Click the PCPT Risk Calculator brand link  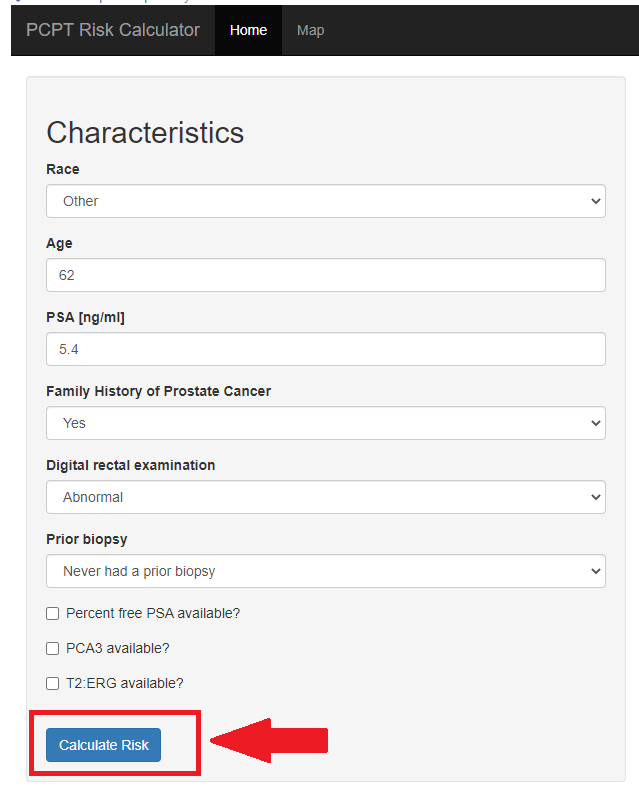[x=113, y=30]
